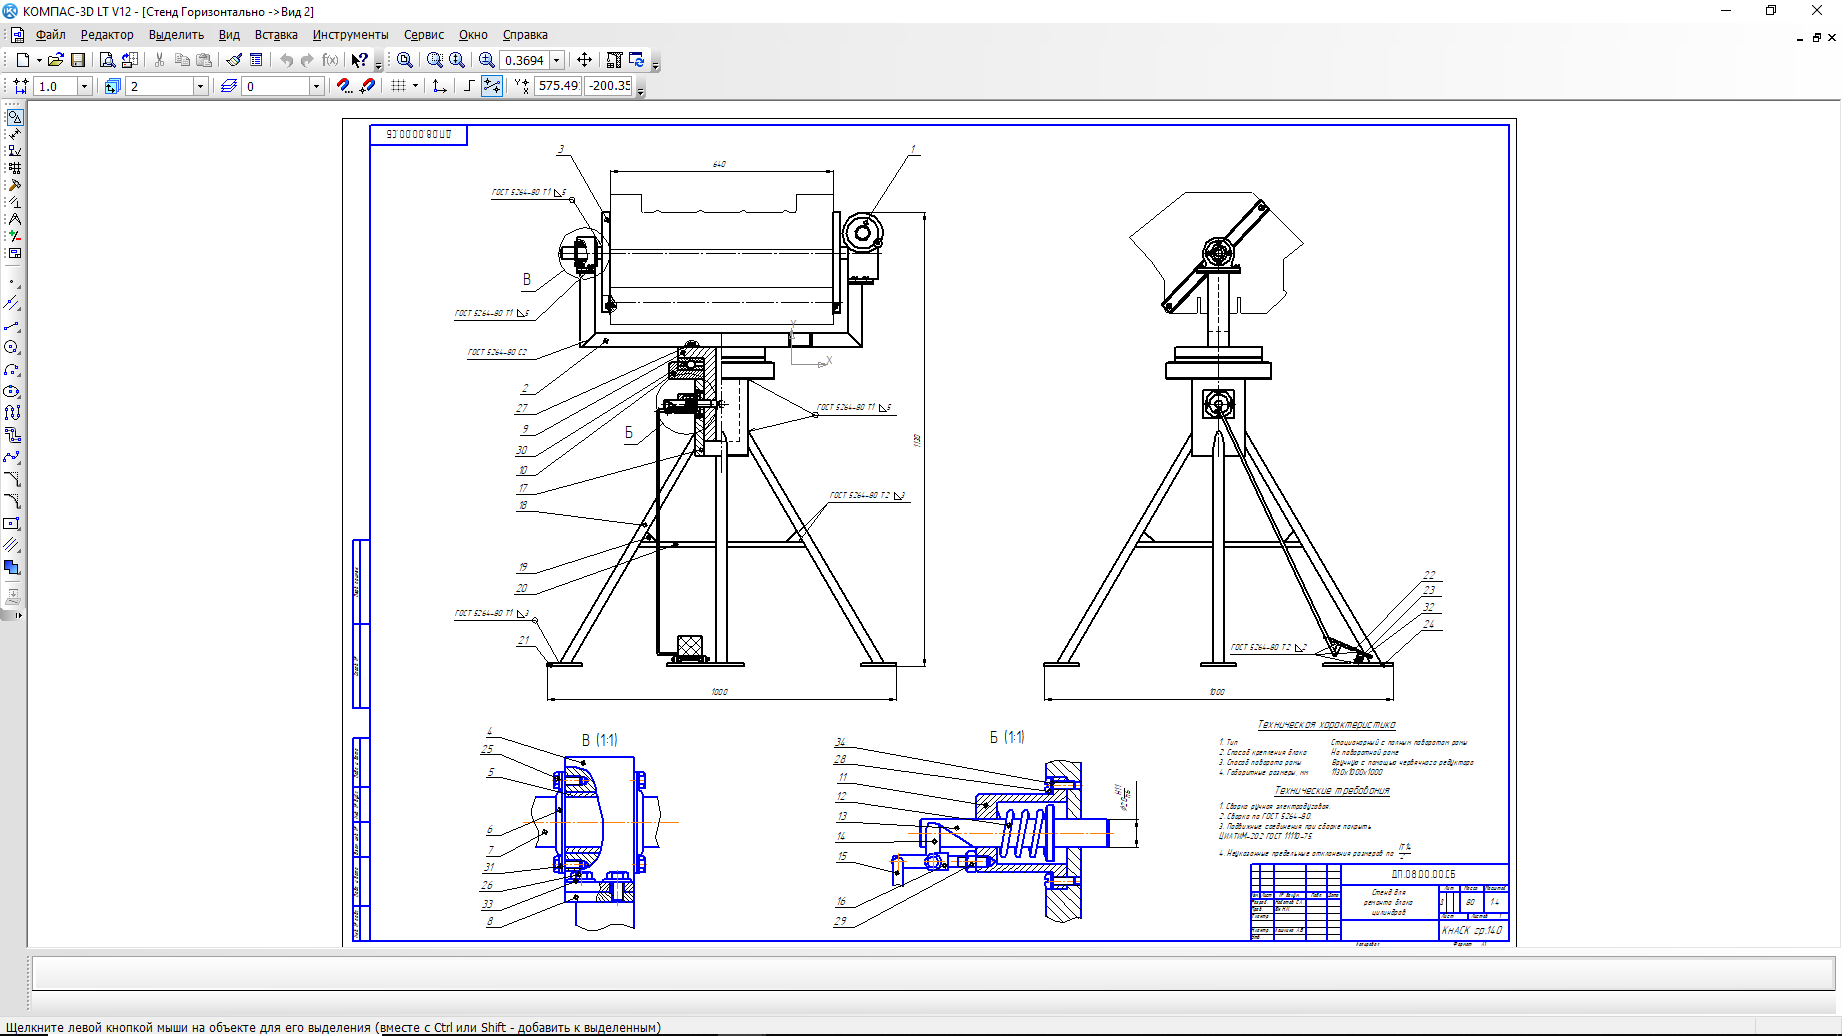
Task: Open the Вставка menu
Action: tap(276, 35)
